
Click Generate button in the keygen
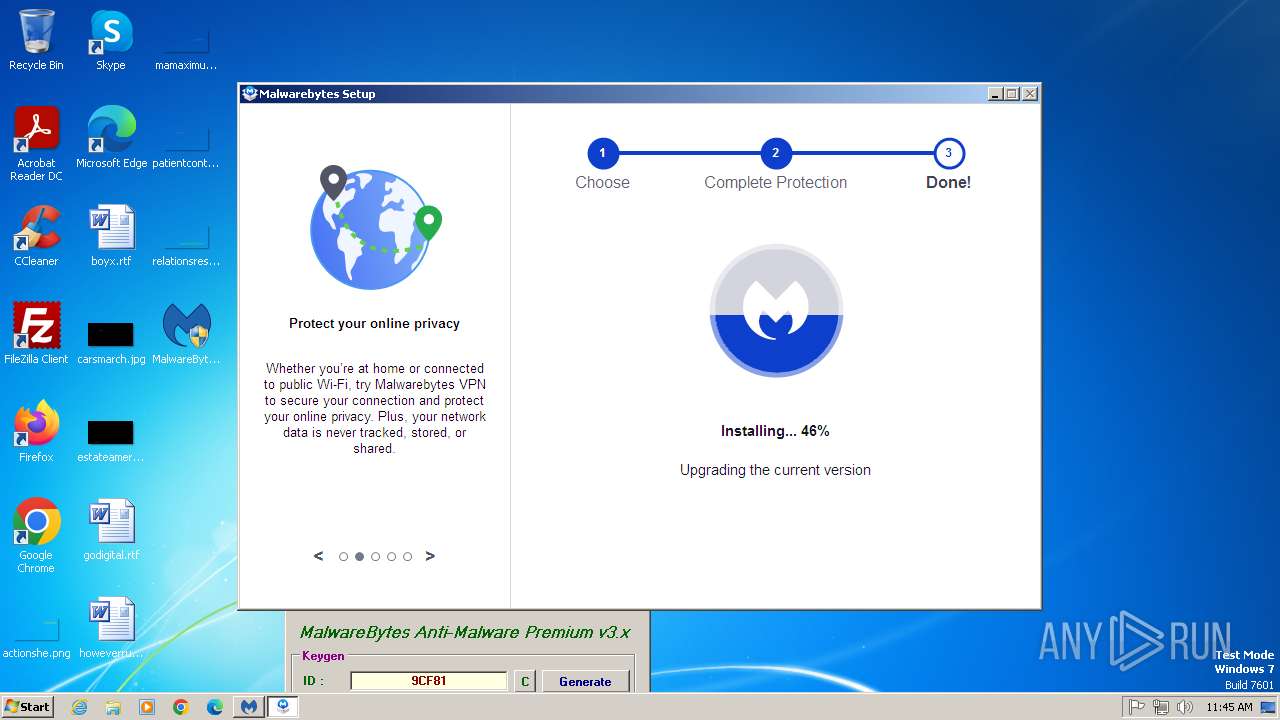[x=585, y=681]
